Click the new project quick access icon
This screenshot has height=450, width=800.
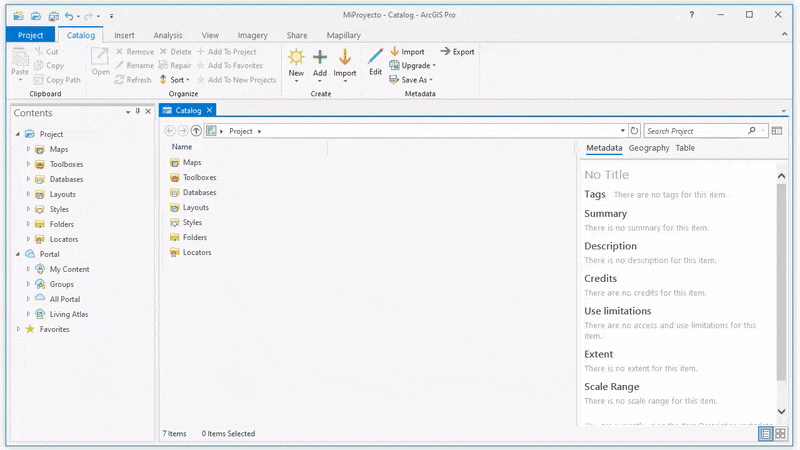[18, 16]
